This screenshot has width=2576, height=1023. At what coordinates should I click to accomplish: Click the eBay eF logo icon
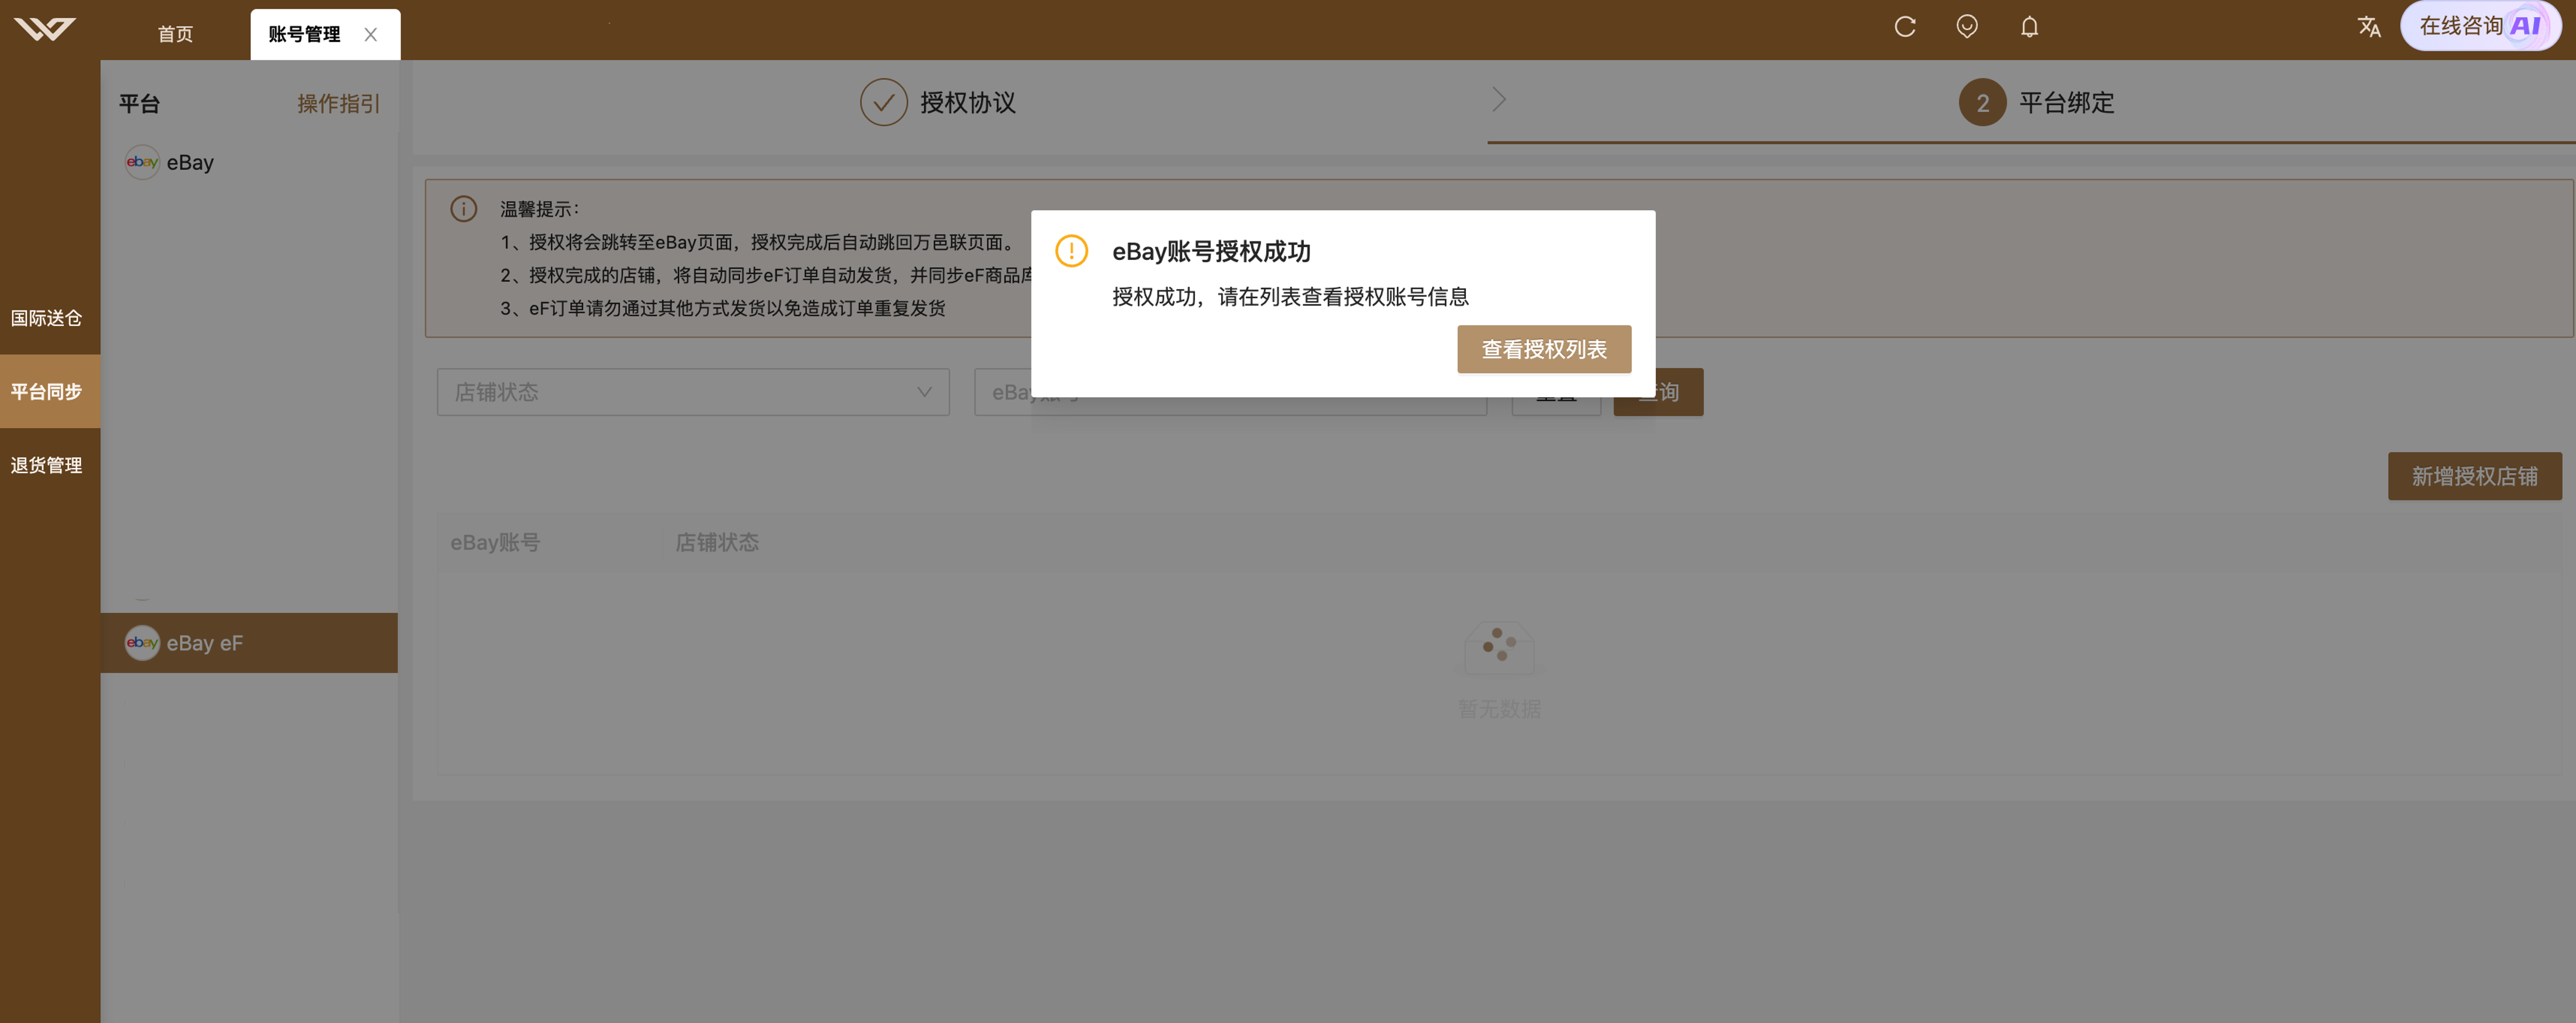142,643
